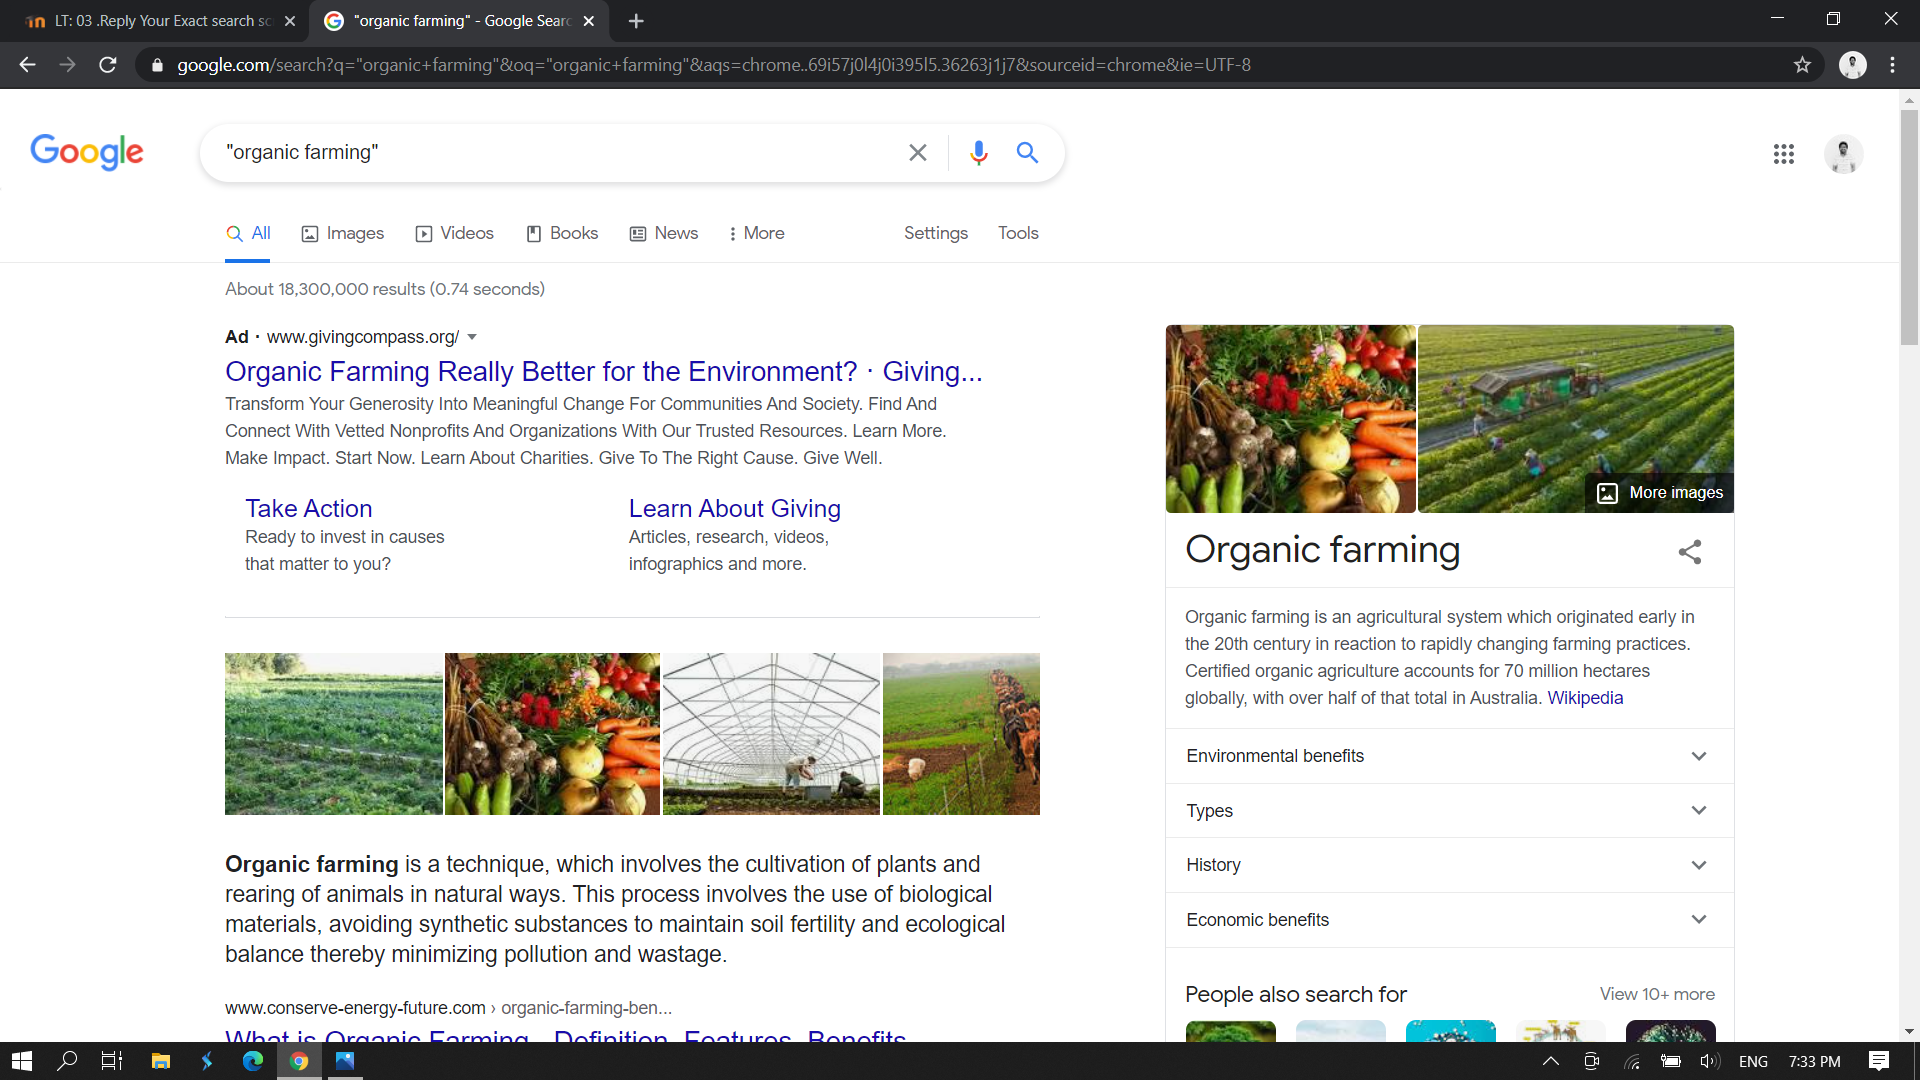Close the LT: 03 Reply tab

pyautogui.click(x=290, y=21)
